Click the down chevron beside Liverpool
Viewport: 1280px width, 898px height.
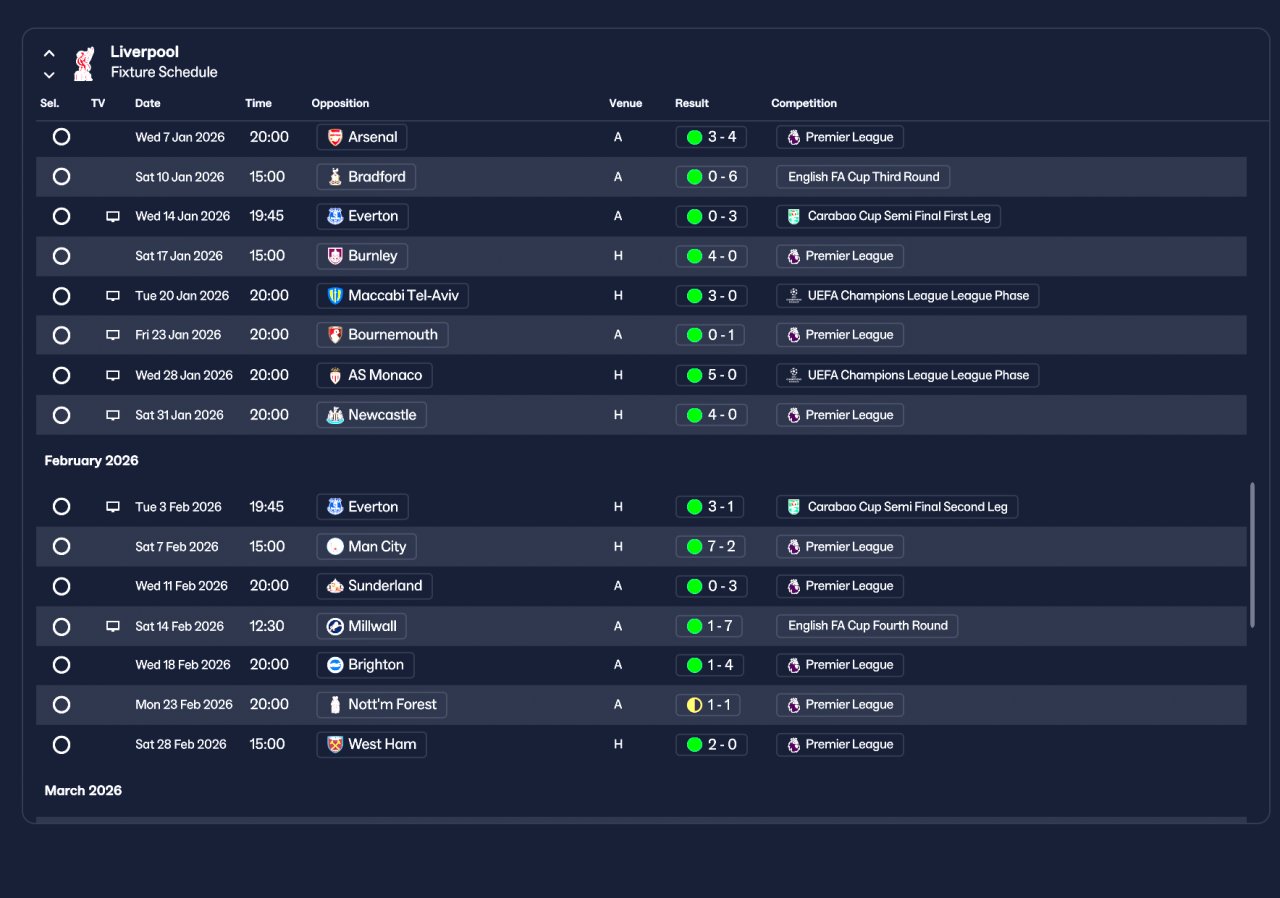[49, 75]
